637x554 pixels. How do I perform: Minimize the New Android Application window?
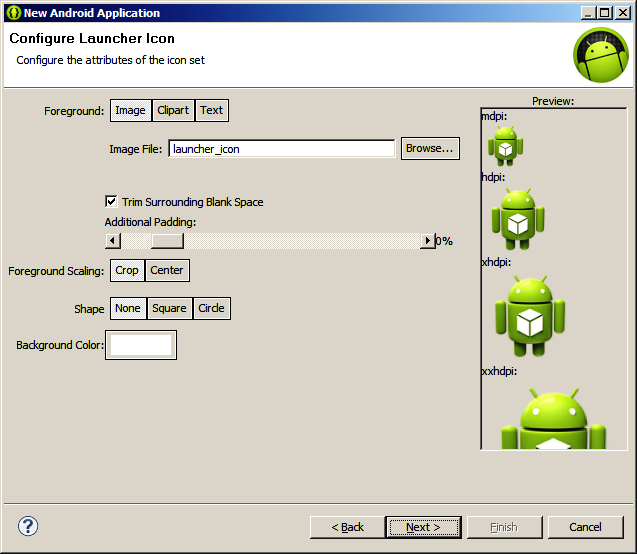click(x=588, y=13)
